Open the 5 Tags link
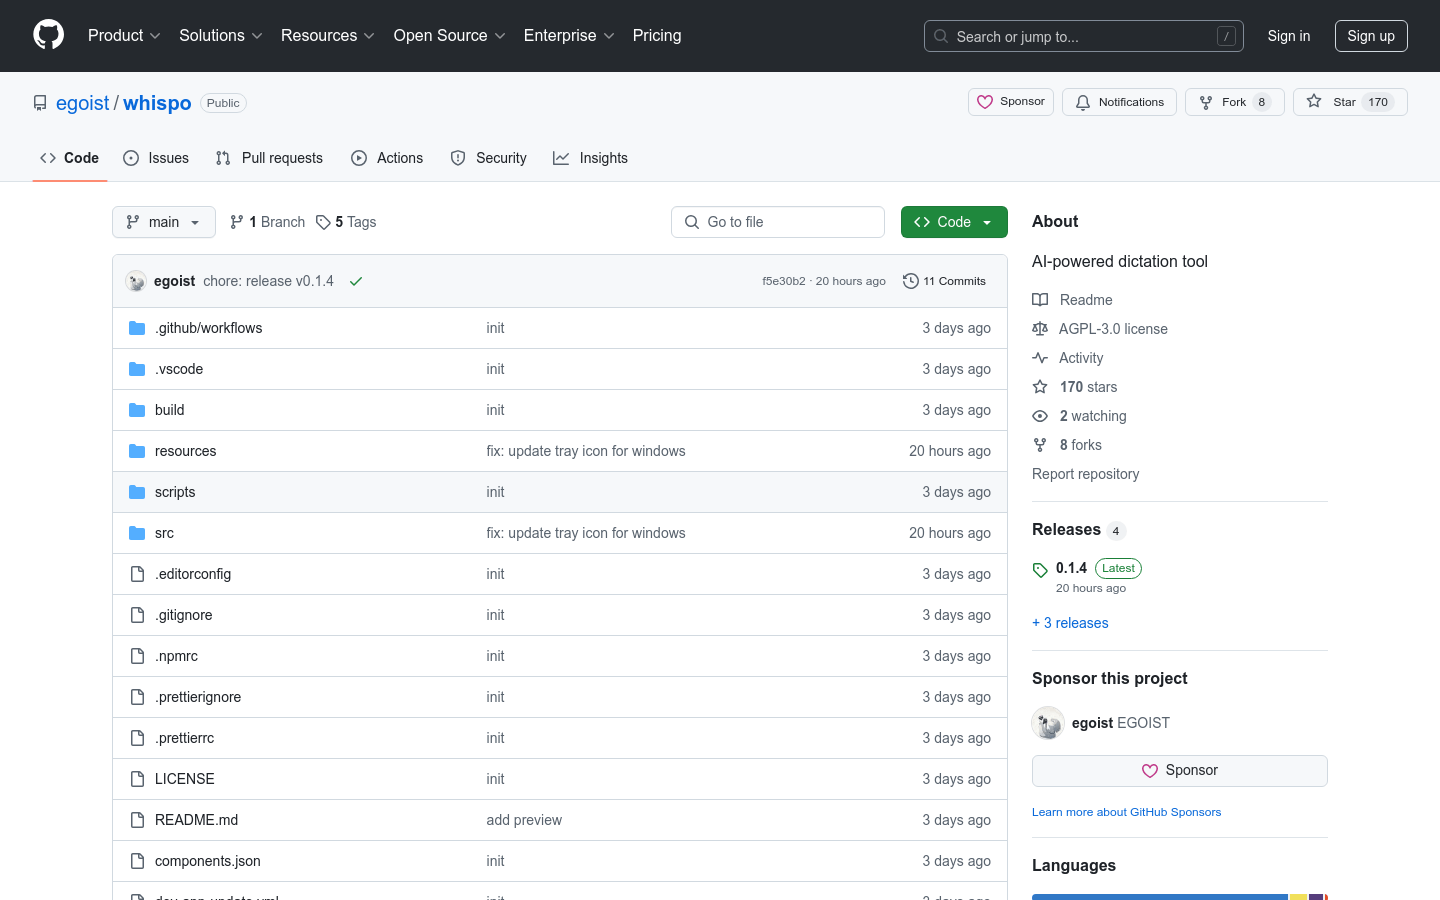This screenshot has width=1440, height=900. (x=346, y=222)
